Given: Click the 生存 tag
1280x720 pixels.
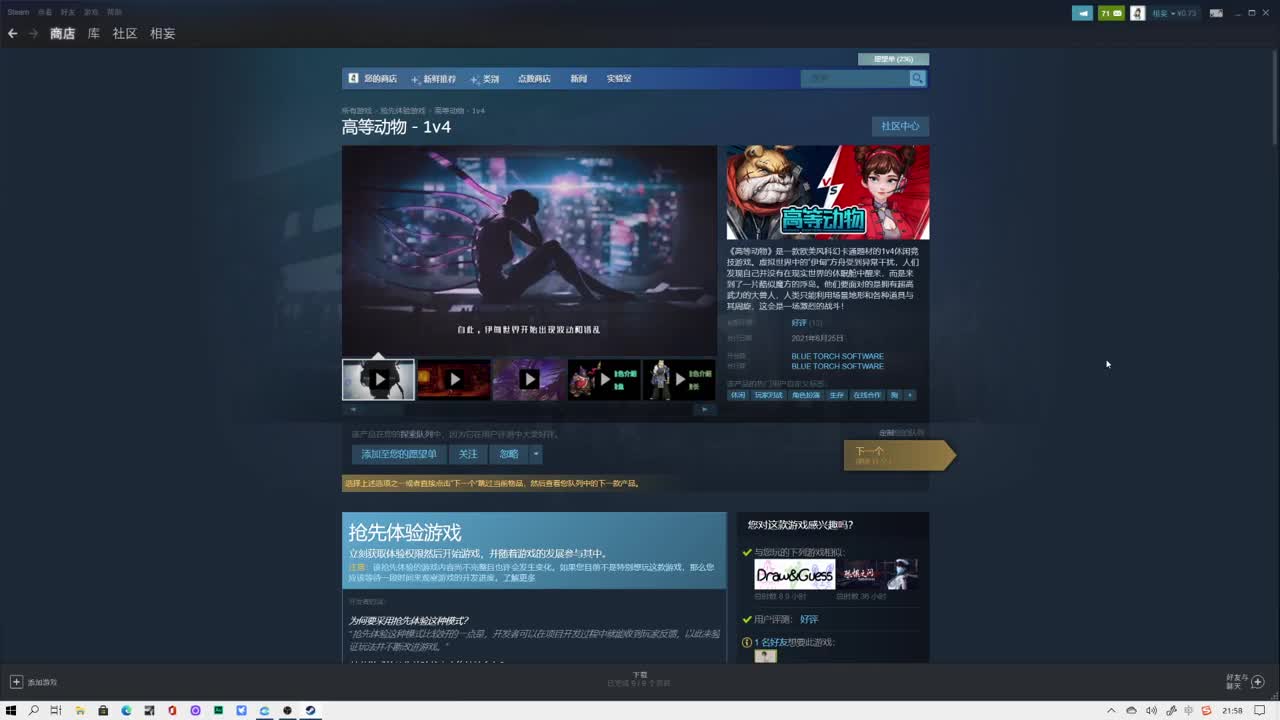Looking at the screenshot, I should click(837, 395).
